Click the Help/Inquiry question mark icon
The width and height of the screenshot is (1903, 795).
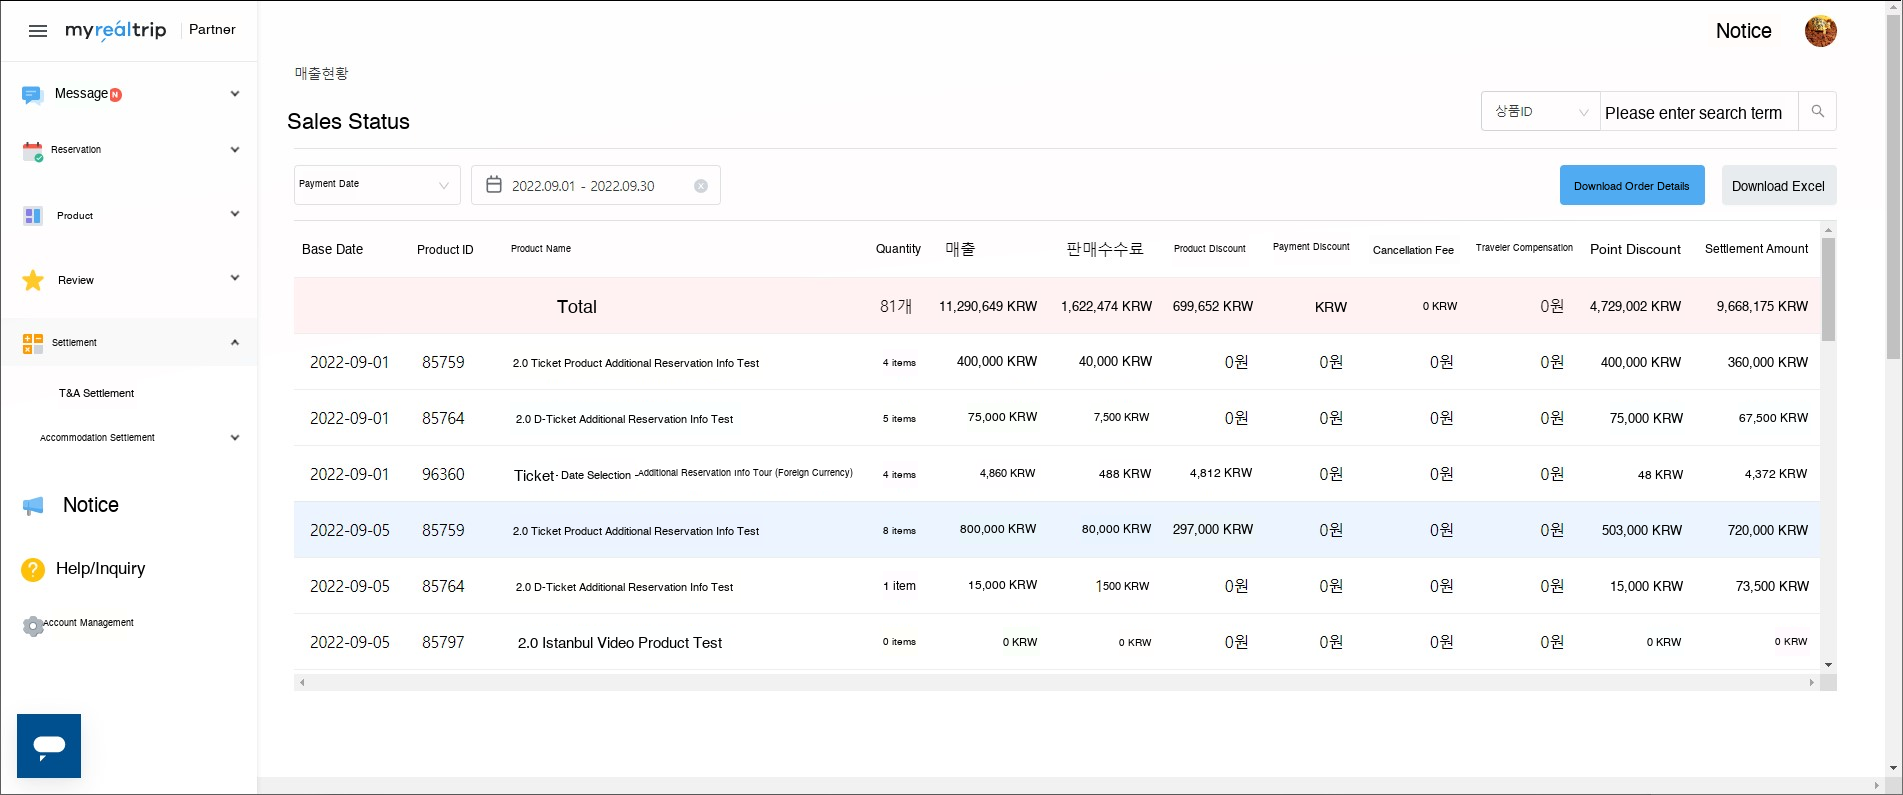coord(33,569)
